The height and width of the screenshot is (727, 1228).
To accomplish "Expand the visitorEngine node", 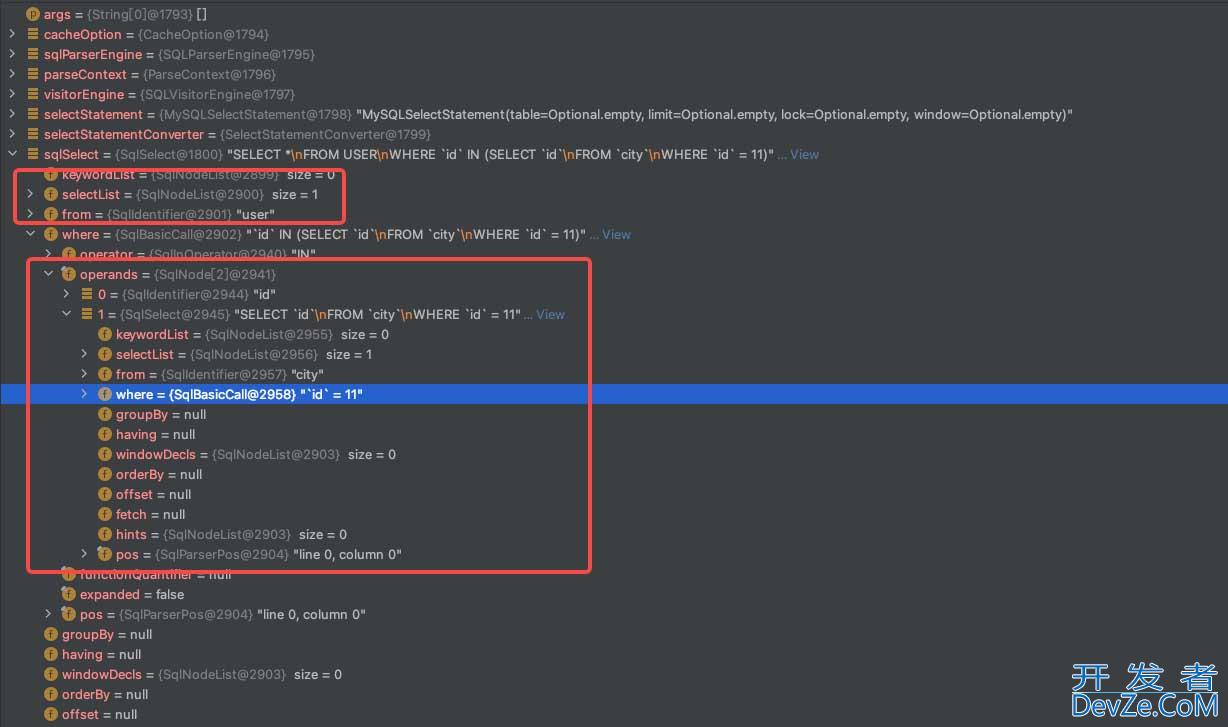I will 12,95.
